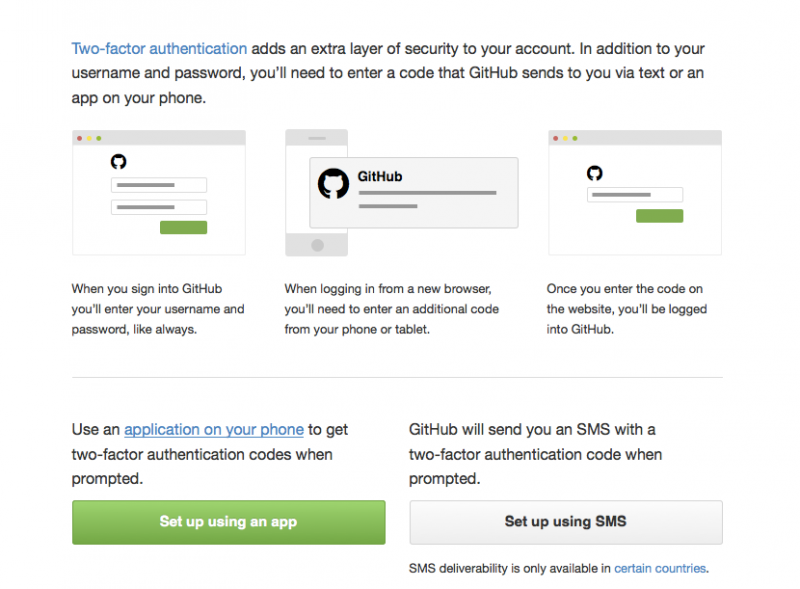Follow the application on your phone link
This screenshot has width=800, height=589.
[213, 429]
